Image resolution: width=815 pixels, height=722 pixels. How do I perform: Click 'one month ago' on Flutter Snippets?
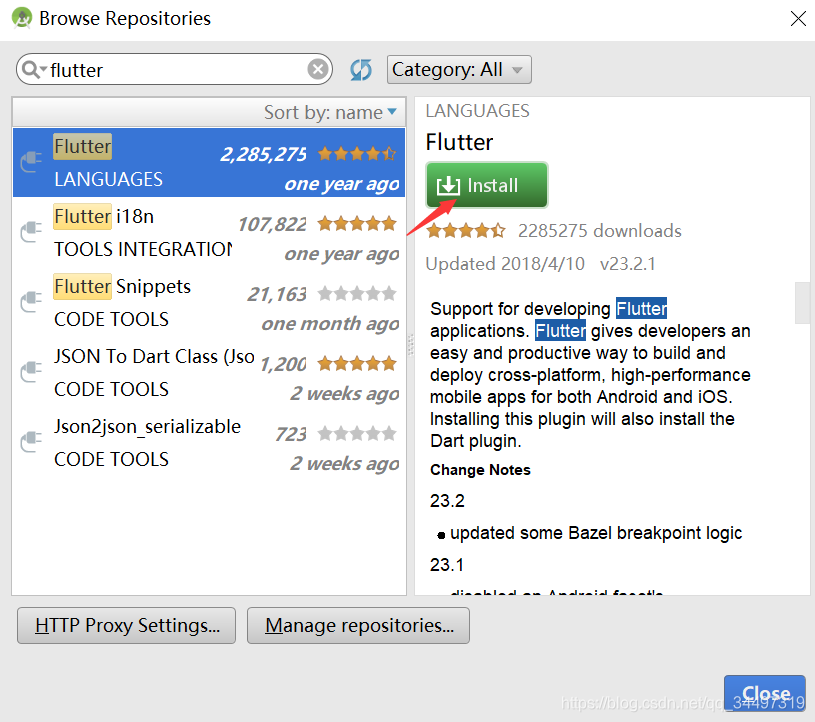(x=330, y=324)
